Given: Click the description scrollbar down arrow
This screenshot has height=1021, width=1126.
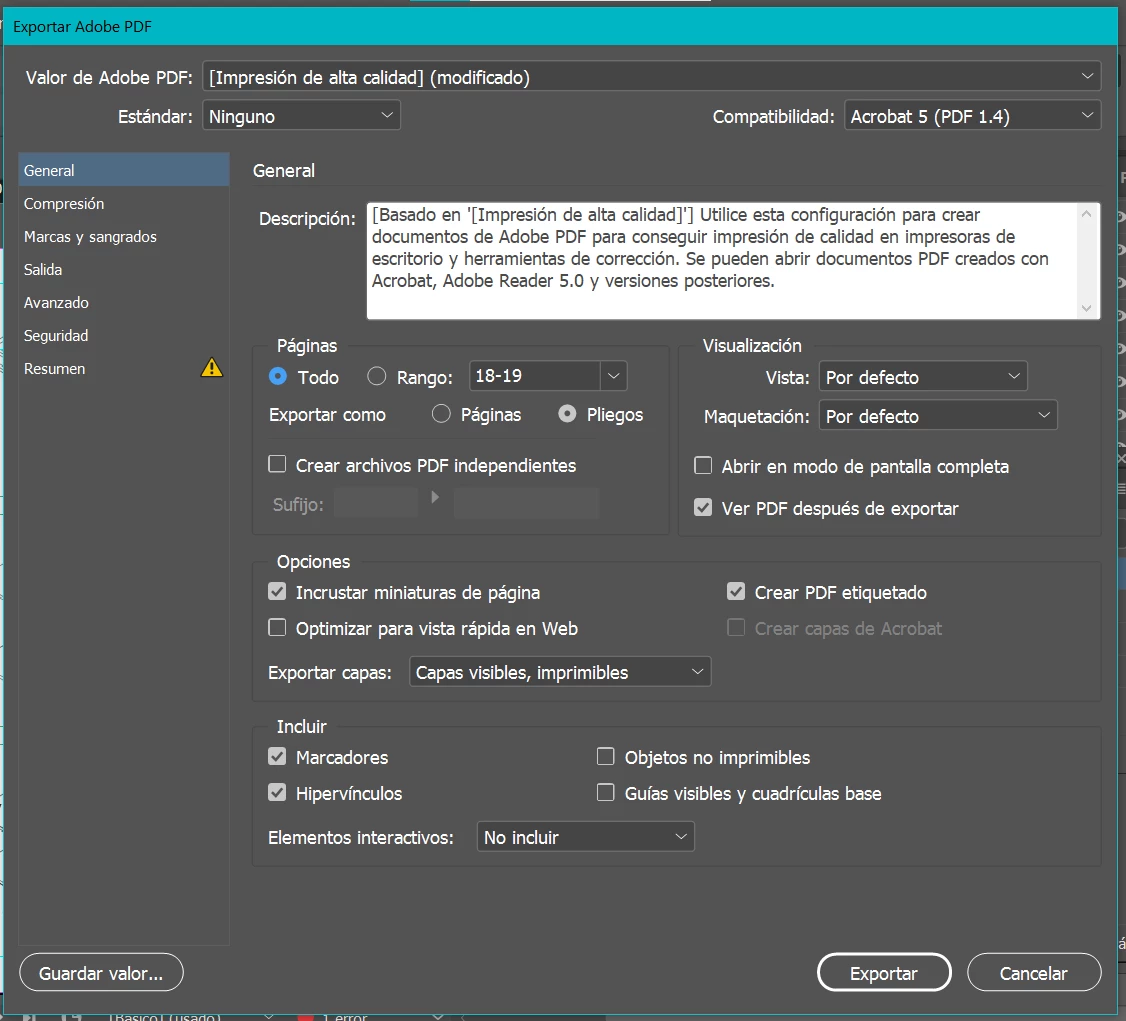Looking at the screenshot, I should click(1087, 308).
